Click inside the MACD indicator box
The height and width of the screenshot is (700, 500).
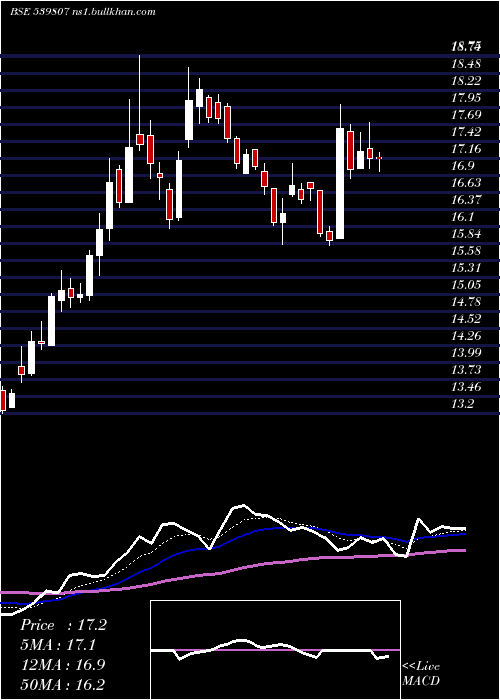(x=275, y=650)
